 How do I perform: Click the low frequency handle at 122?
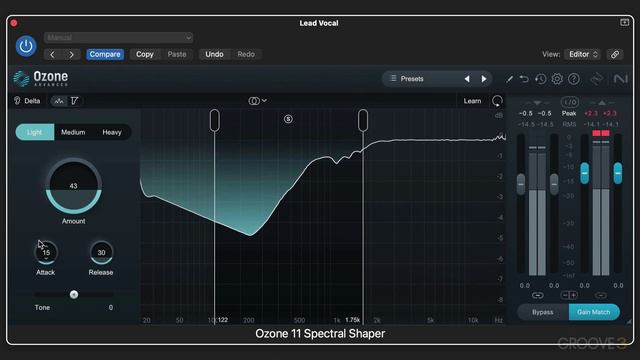[x=215, y=120]
